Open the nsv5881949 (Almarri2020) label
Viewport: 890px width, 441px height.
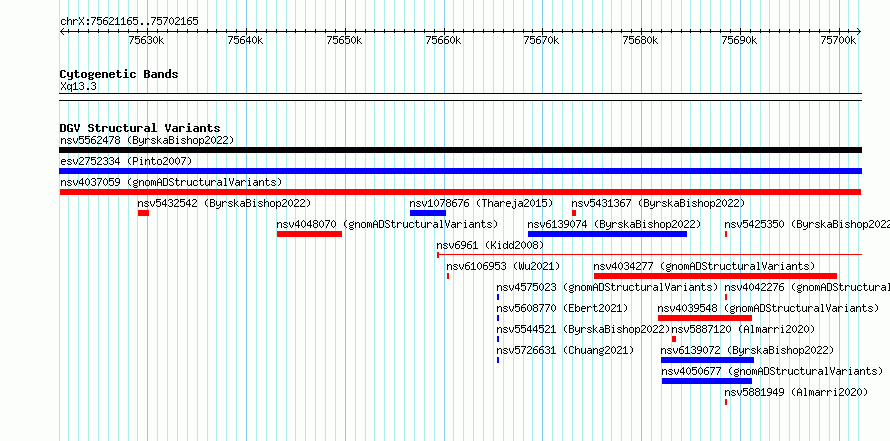(x=796, y=392)
